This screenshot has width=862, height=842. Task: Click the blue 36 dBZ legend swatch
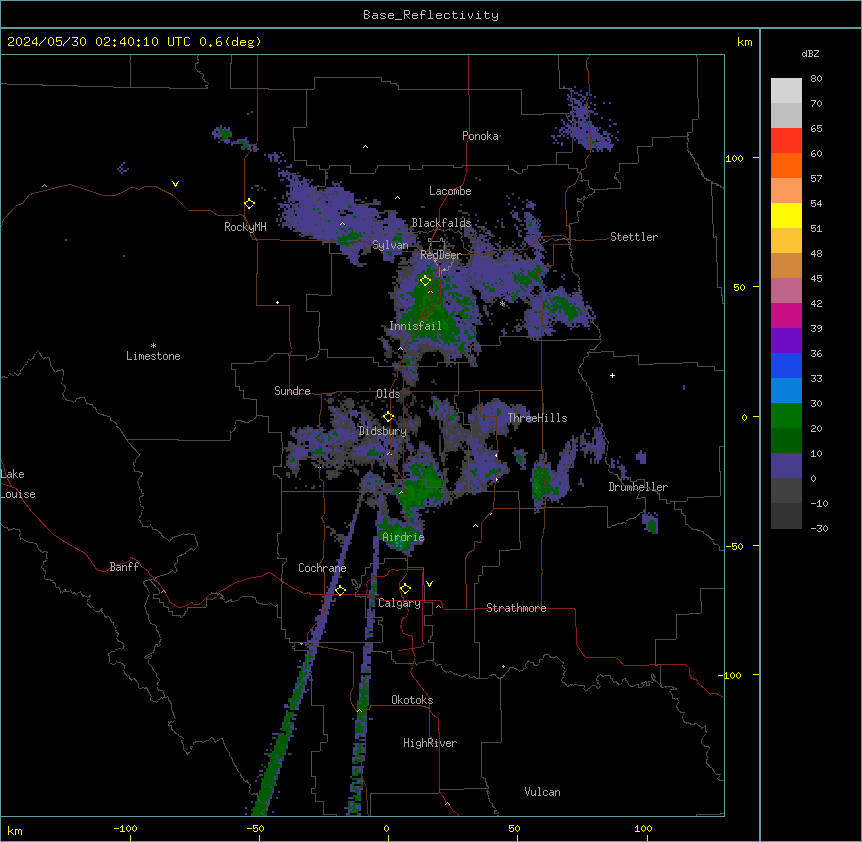pyautogui.click(x=786, y=365)
